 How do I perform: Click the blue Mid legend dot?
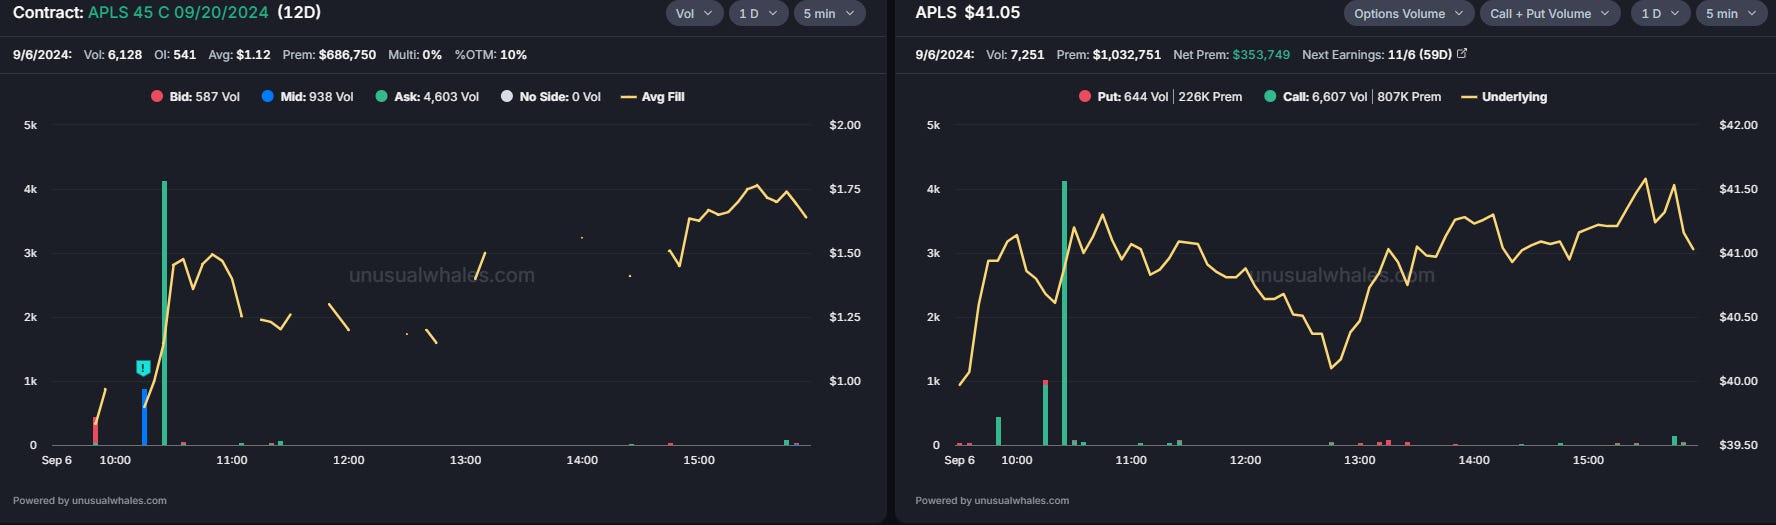coord(268,97)
